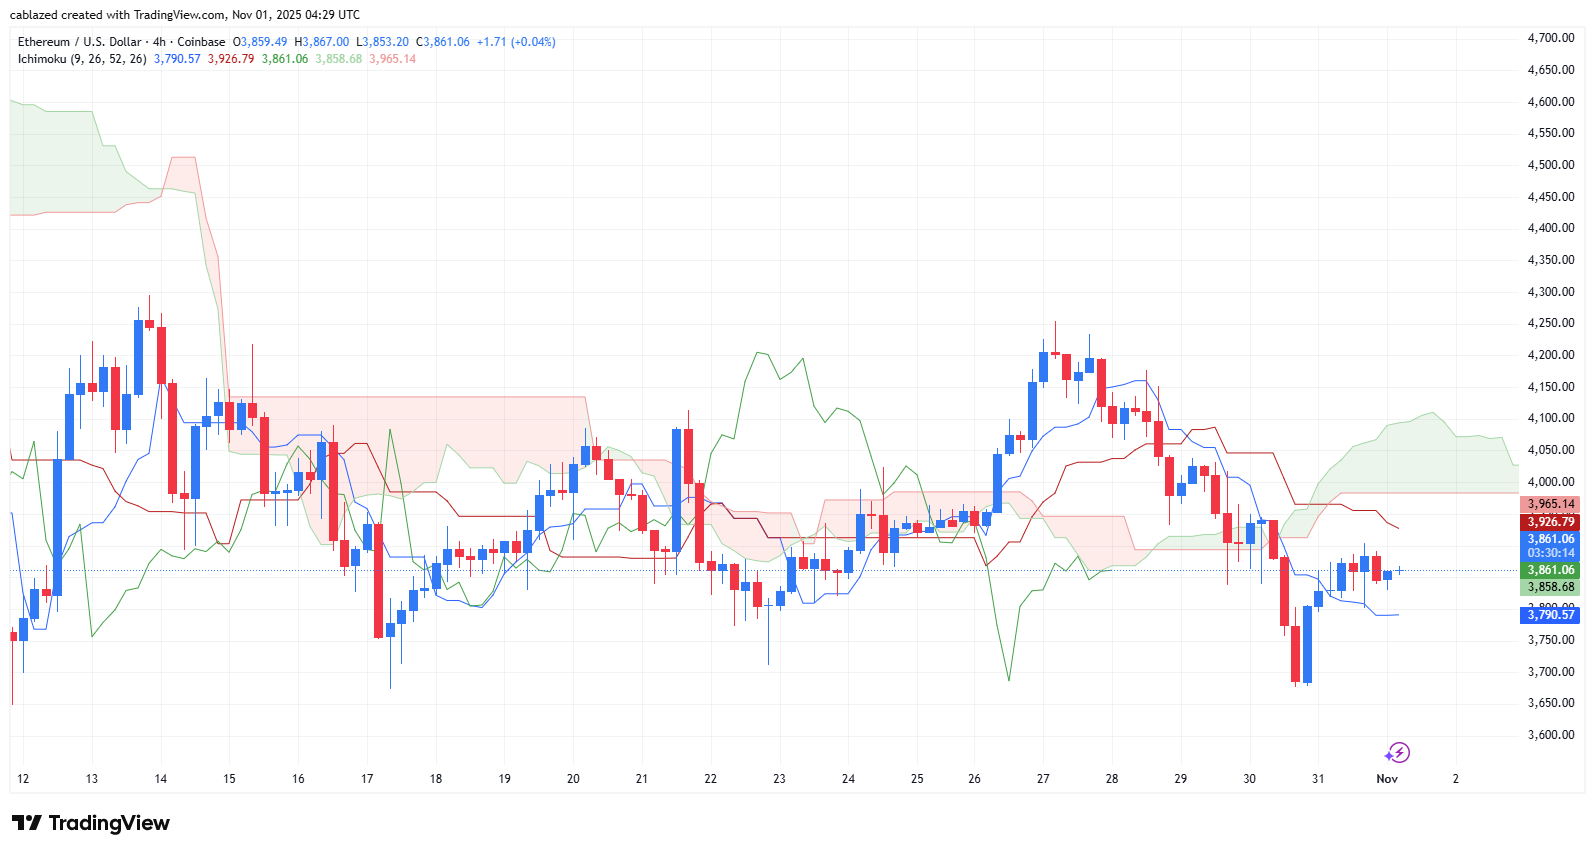The image size is (1595, 853).
Task: Click the H3,867.00 high value in header
Action: (x=321, y=42)
